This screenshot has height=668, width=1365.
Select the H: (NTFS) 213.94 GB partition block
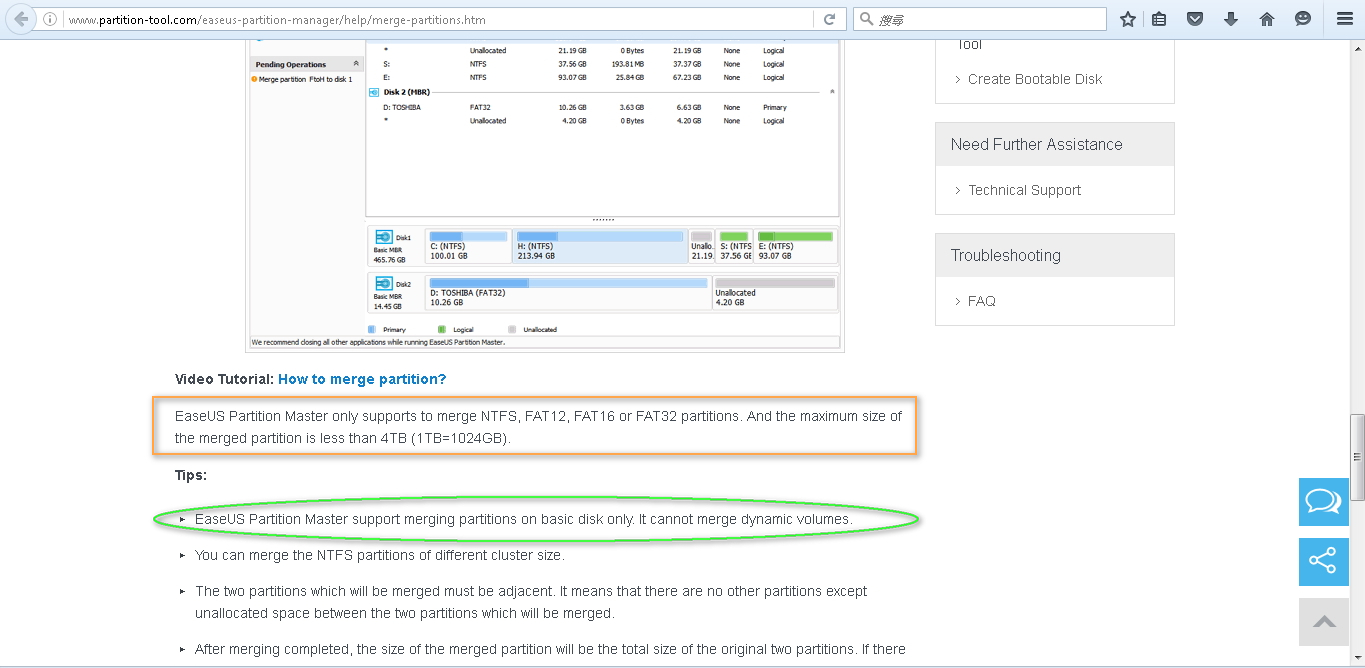click(600, 246)
